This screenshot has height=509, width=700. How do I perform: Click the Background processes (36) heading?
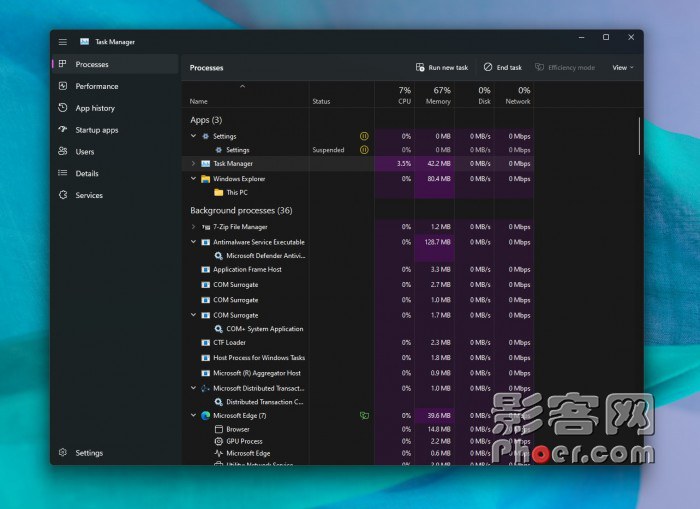point(241,210)
